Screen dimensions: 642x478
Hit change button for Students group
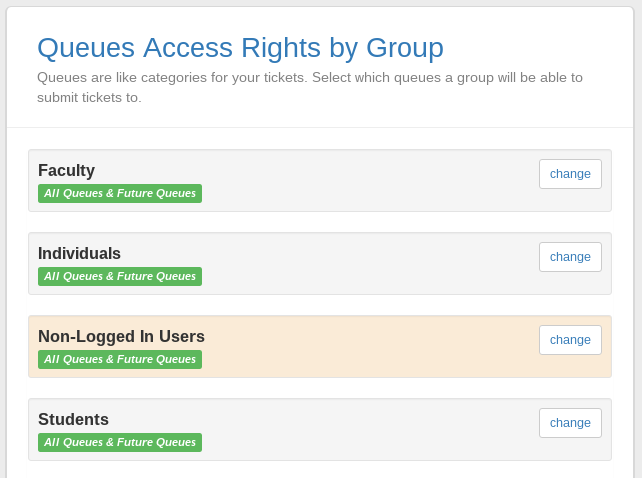pos(570,423)
